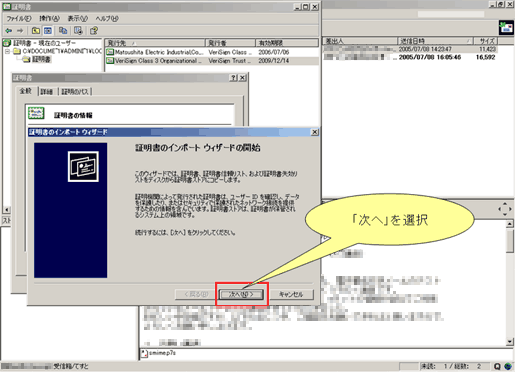Switch to the 詳細 tab
The width and height of the screenshot is (515, 372).
point(47,91)
